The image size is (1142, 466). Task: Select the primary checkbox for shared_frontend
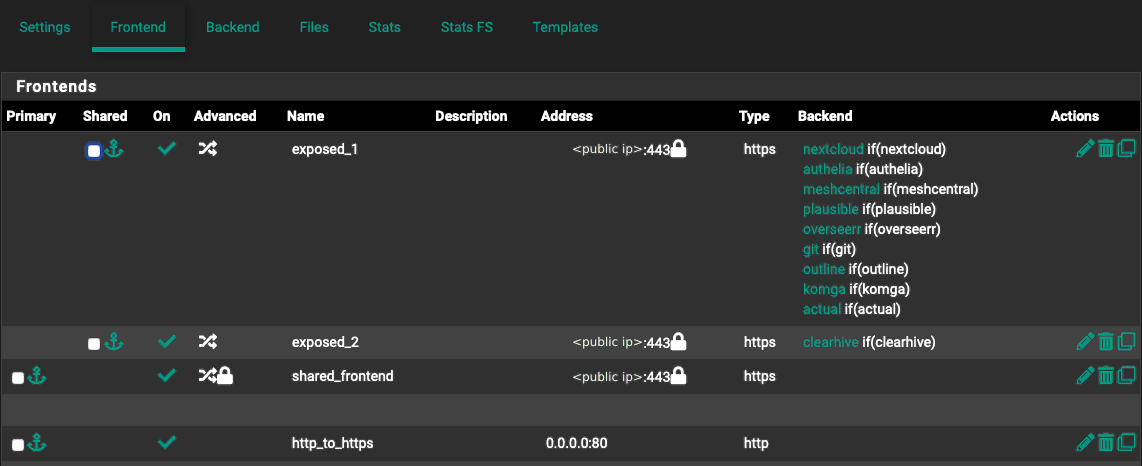click(17, 378)
